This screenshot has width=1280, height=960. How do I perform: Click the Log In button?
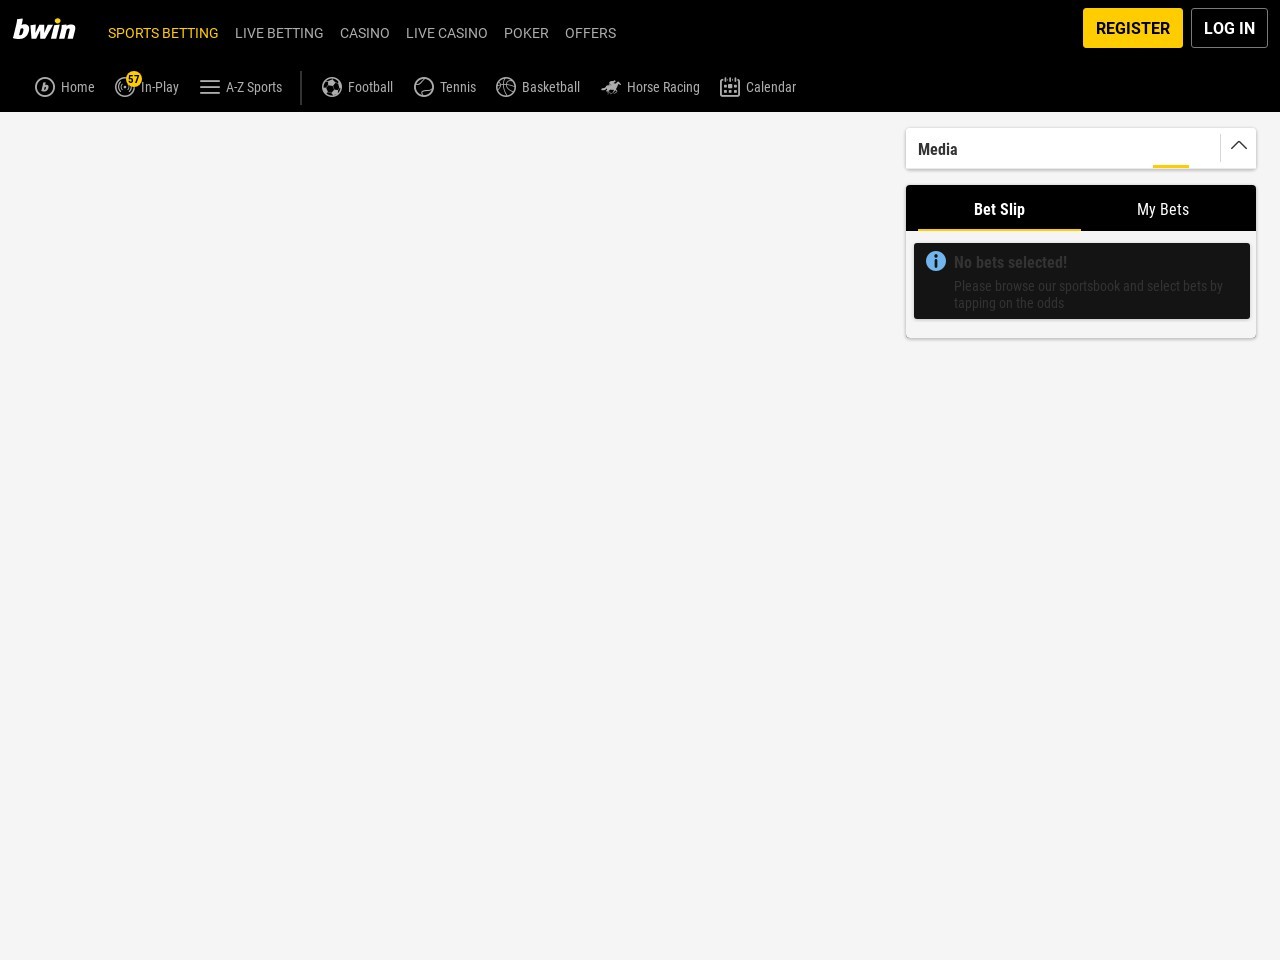pos(1229,28)
